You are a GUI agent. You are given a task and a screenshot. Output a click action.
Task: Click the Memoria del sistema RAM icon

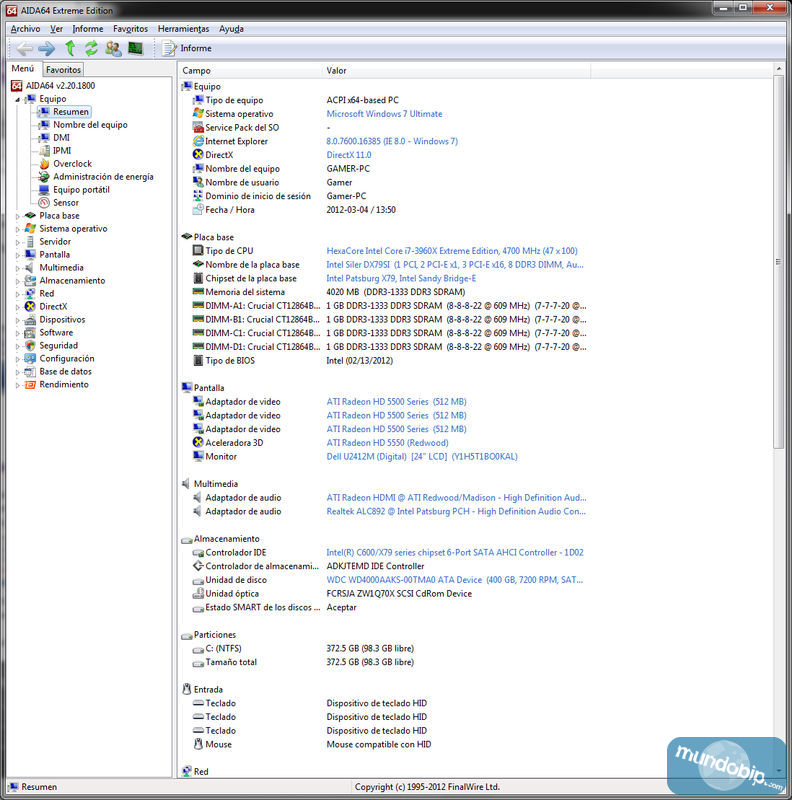[x=198, y=292]
